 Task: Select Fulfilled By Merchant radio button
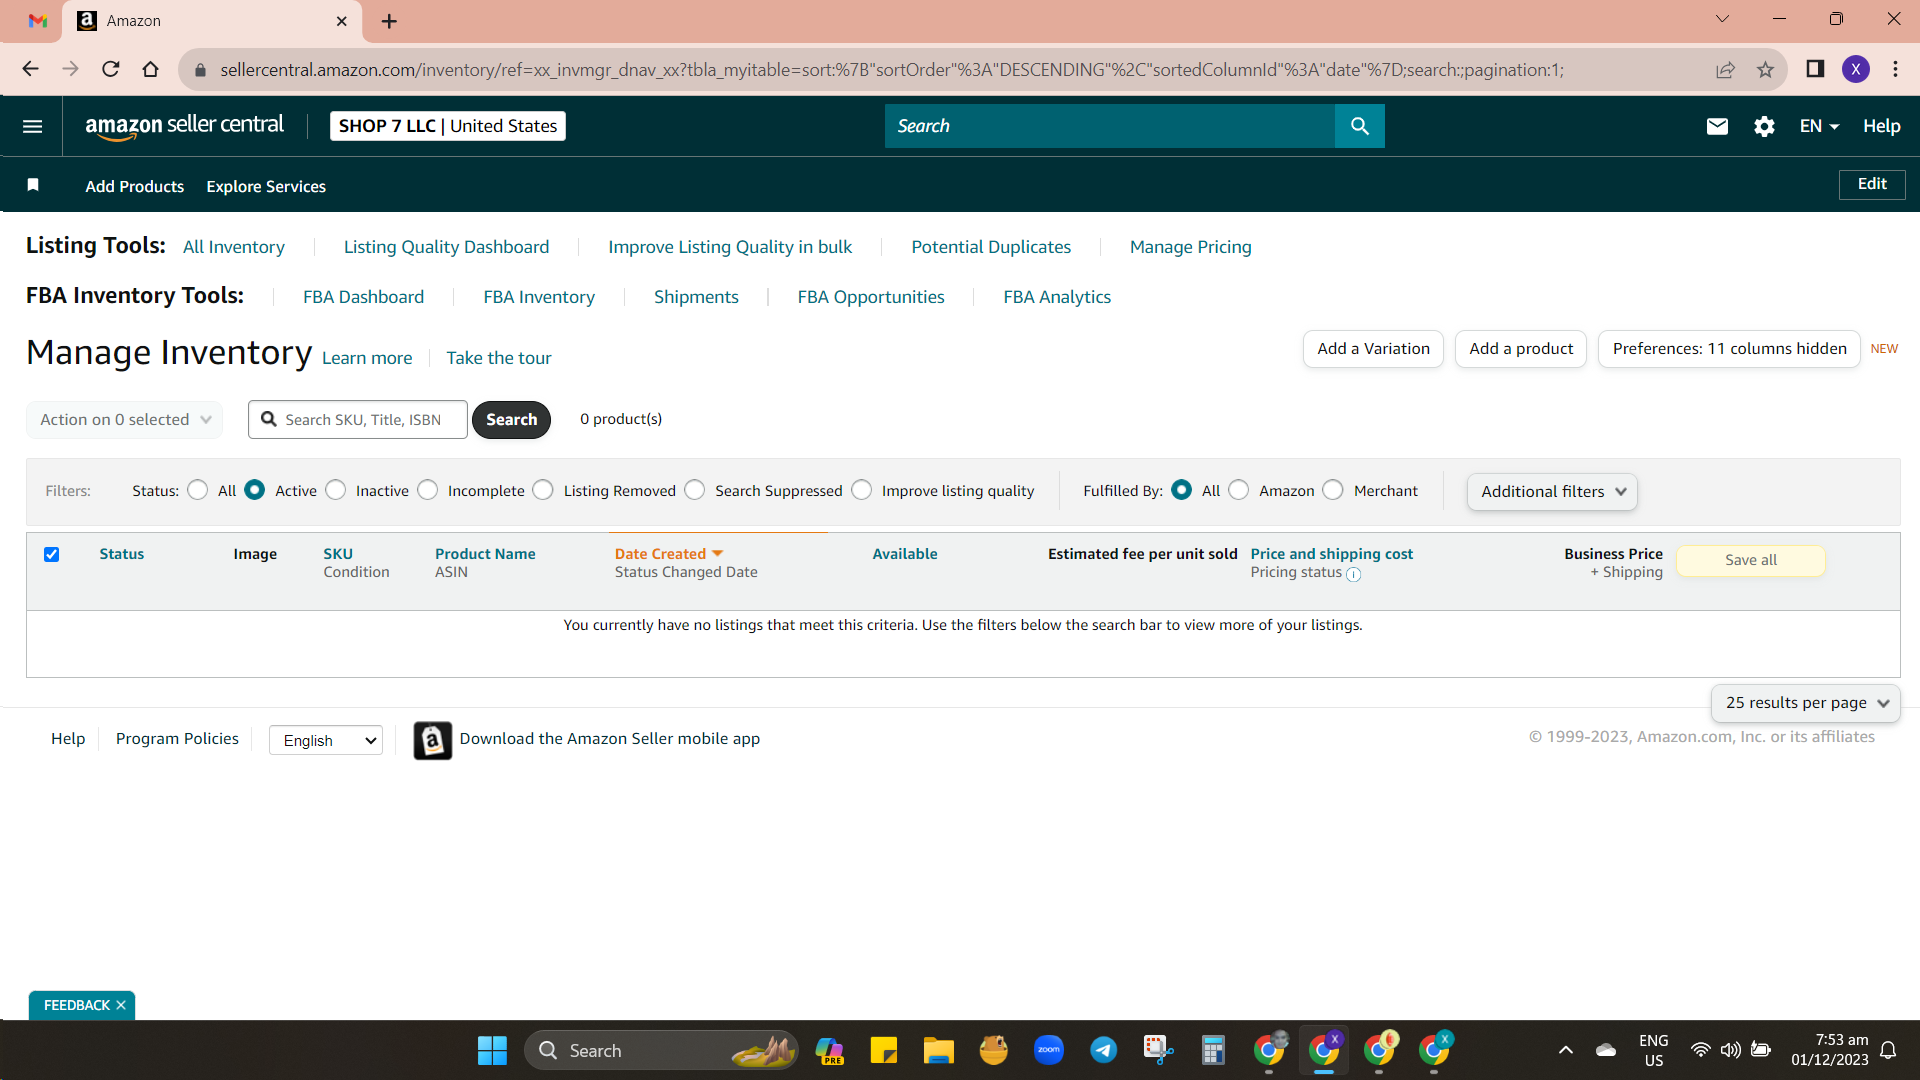(1333, 490)
